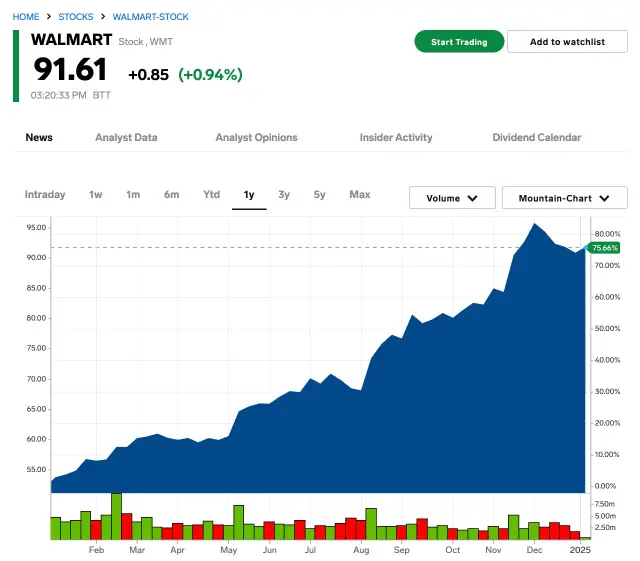
Task: Click the WALMART-STOCK breadcrumb link
Action: pyautogui.click(x=150, y=17)
